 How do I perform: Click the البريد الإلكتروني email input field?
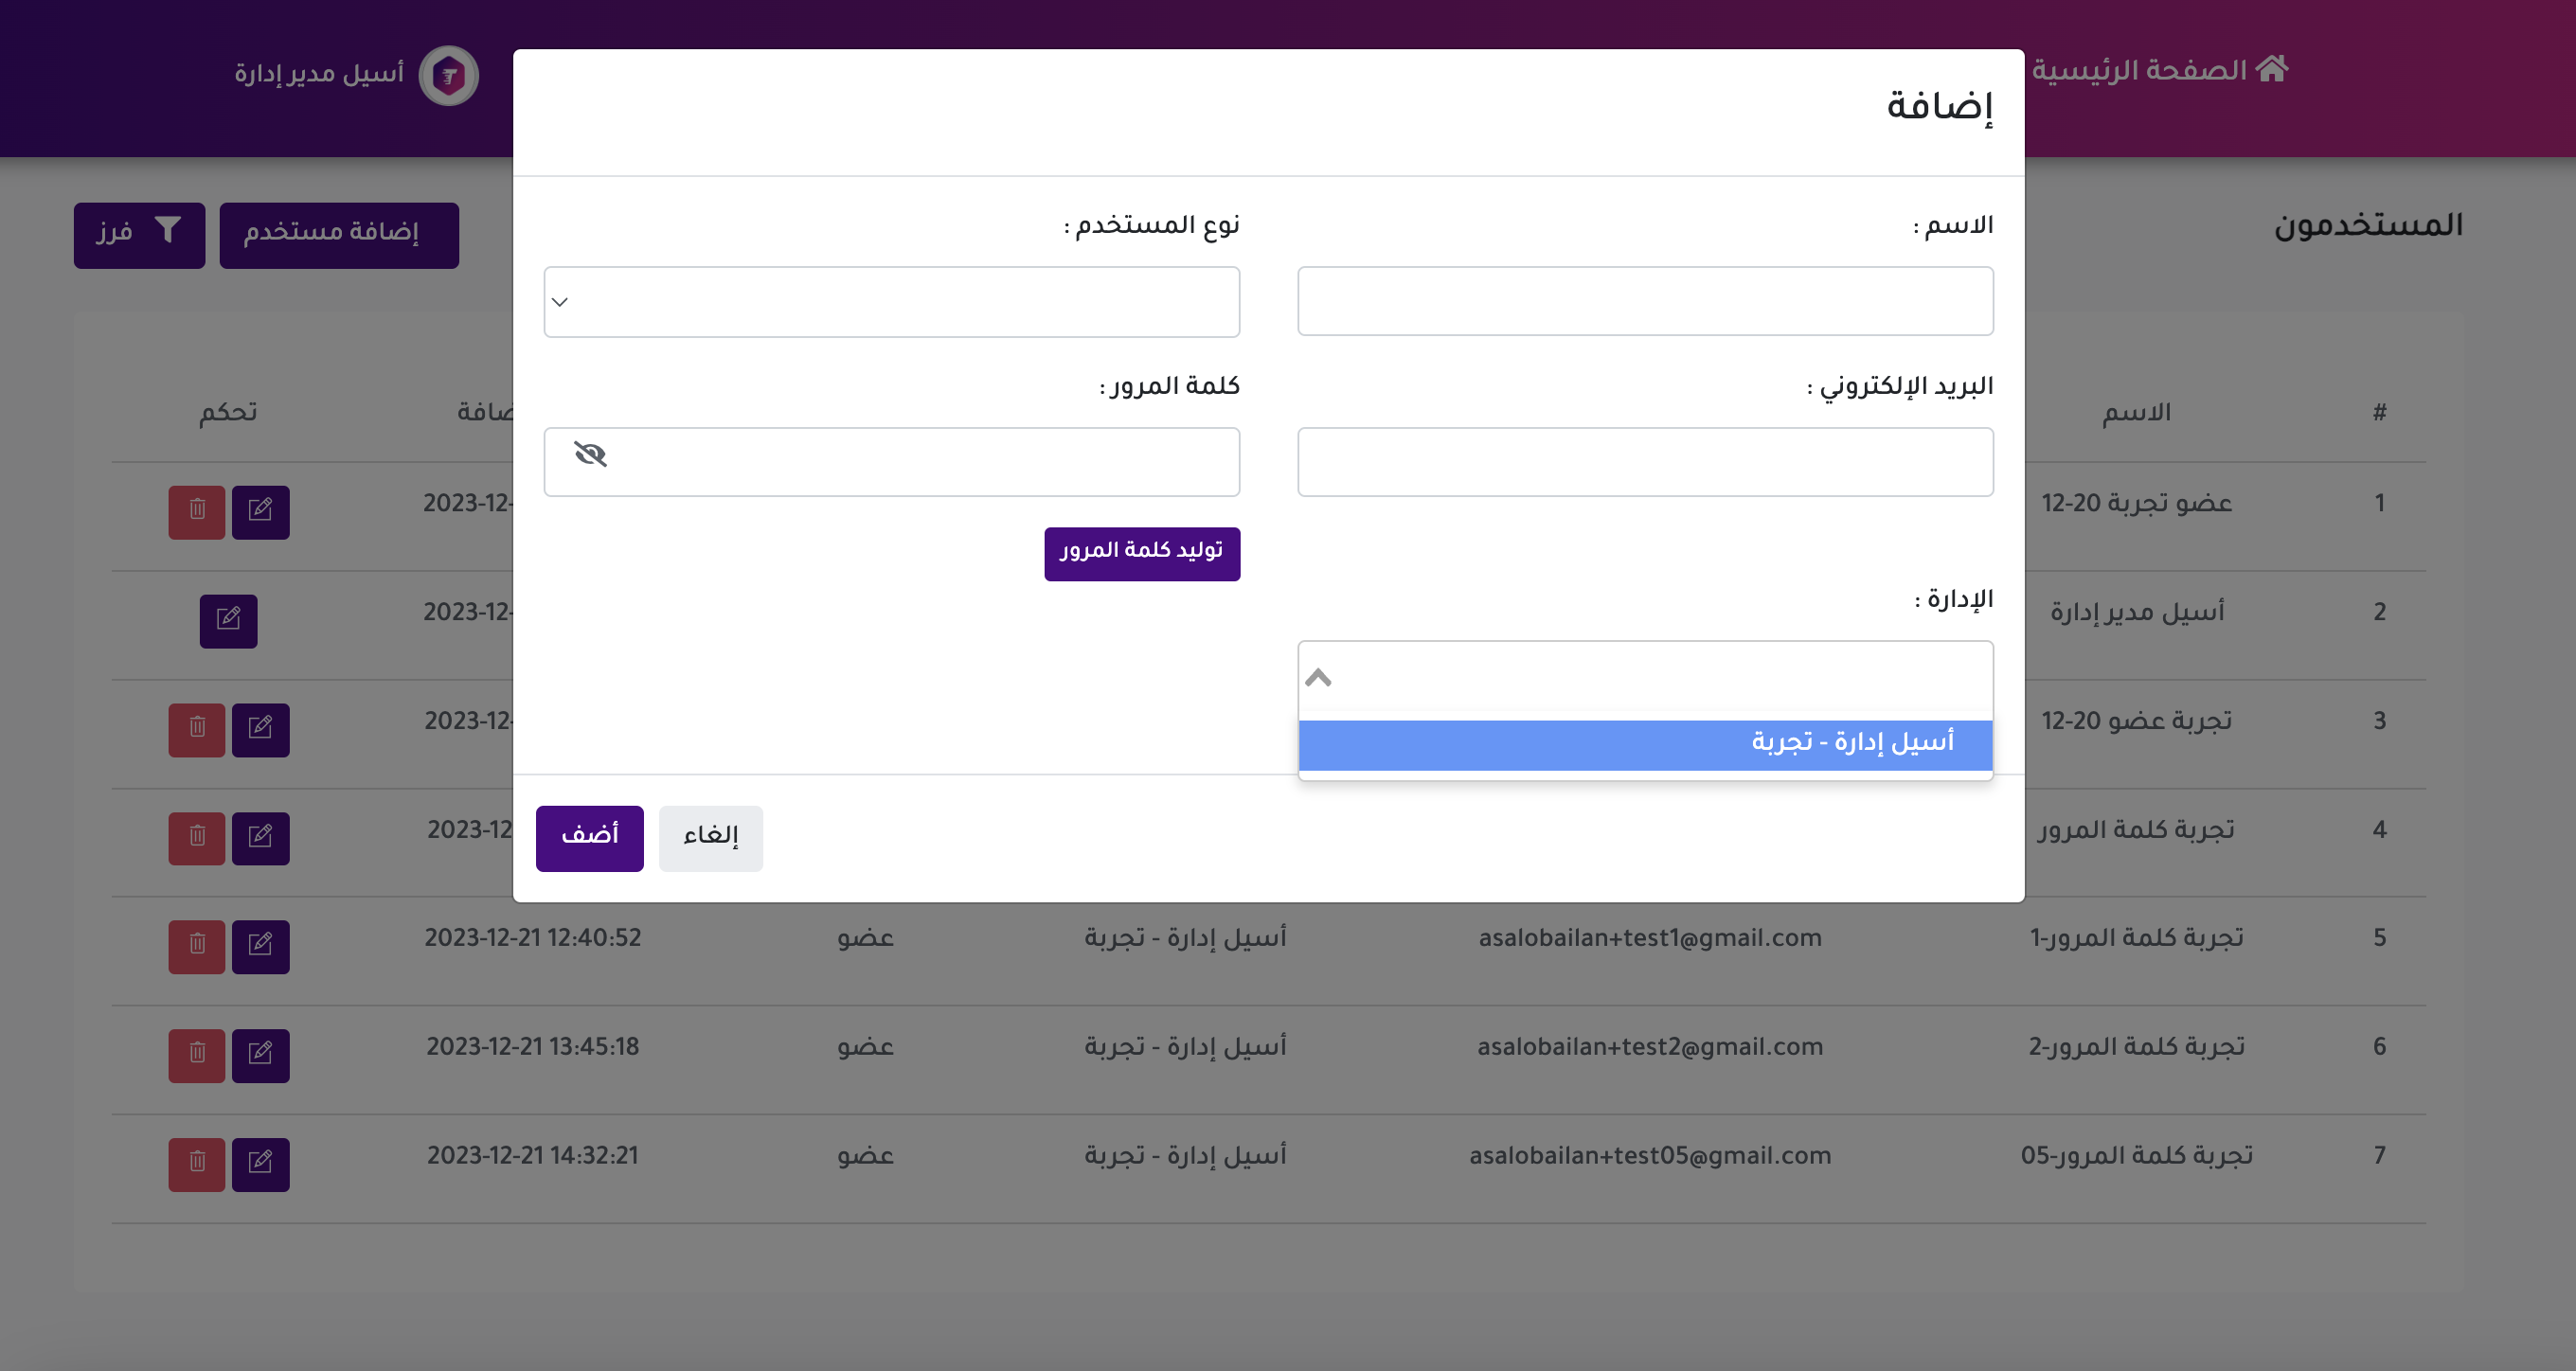click(1644, 461)
